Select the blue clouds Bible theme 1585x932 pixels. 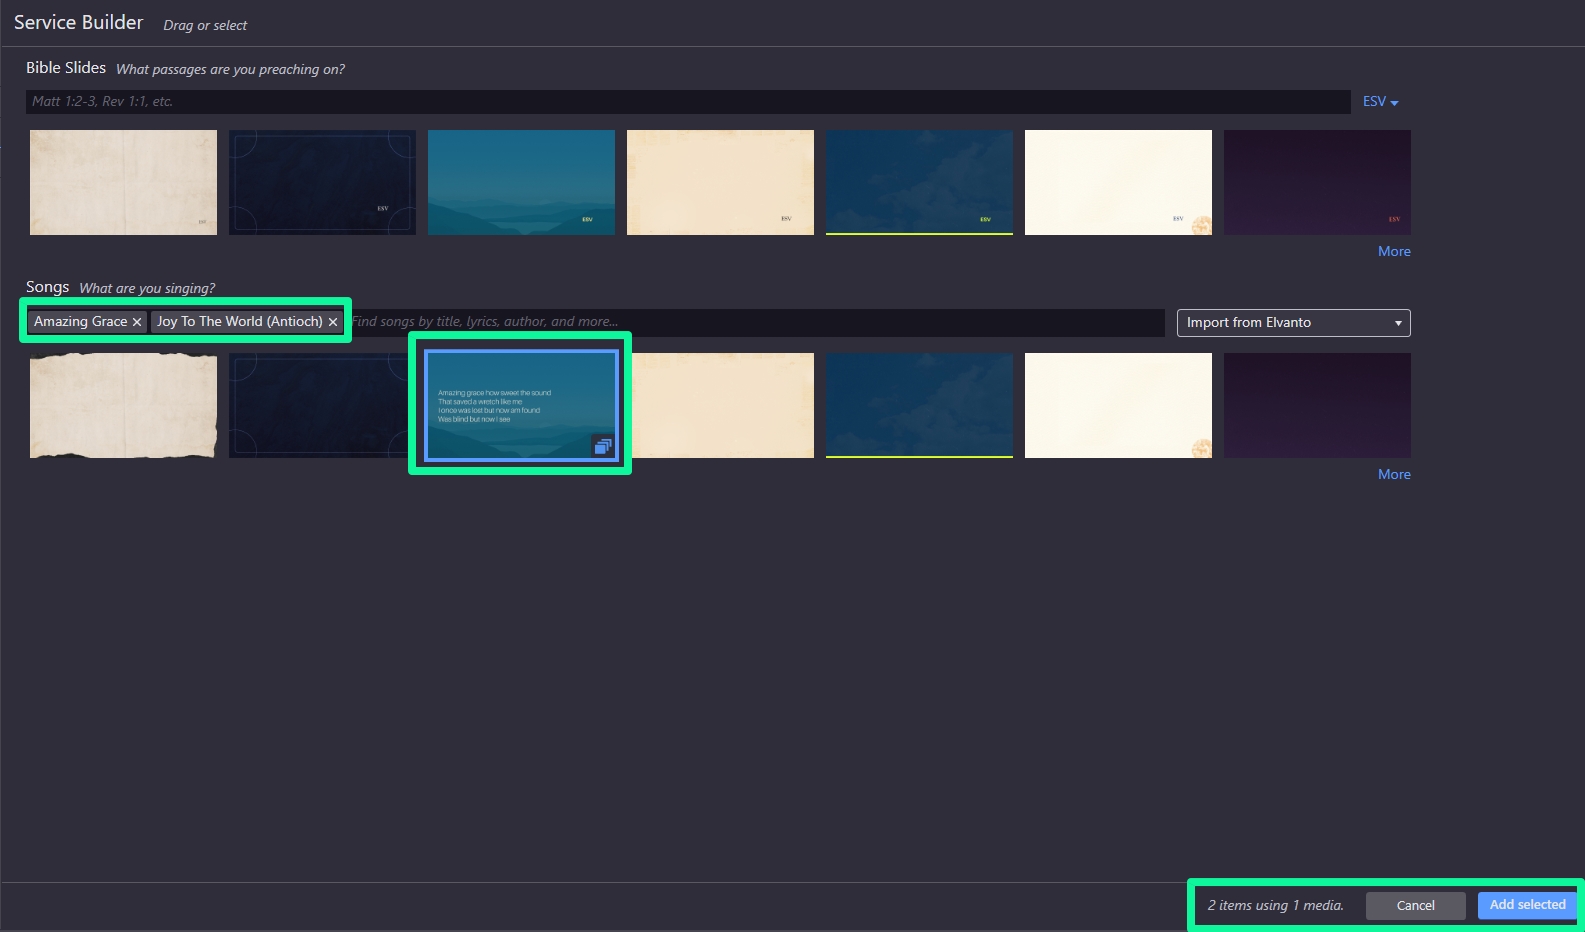point(919,183)
